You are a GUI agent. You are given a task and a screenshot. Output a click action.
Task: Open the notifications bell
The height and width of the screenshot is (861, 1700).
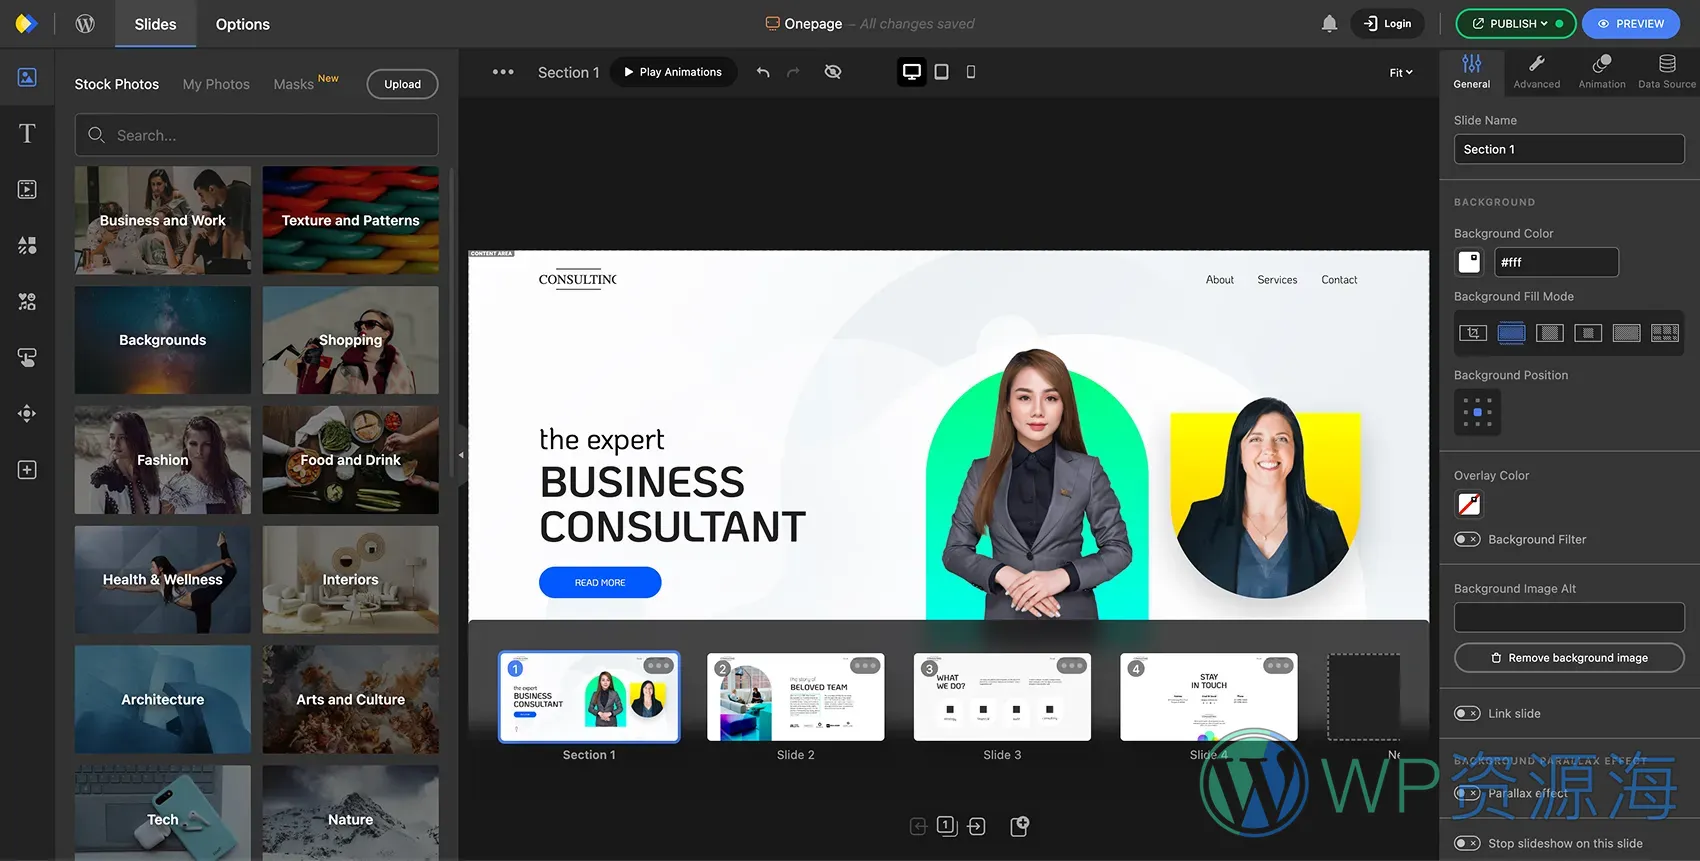1329,23
